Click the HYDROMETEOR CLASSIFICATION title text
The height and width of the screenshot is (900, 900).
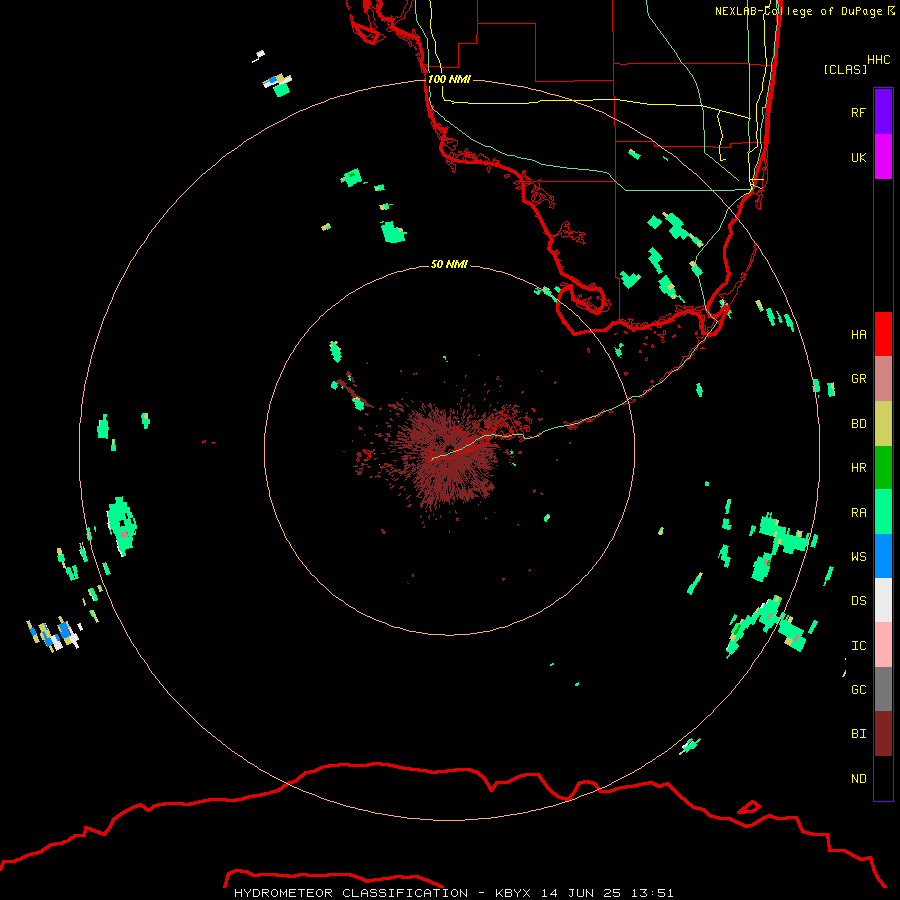point(351,893)
